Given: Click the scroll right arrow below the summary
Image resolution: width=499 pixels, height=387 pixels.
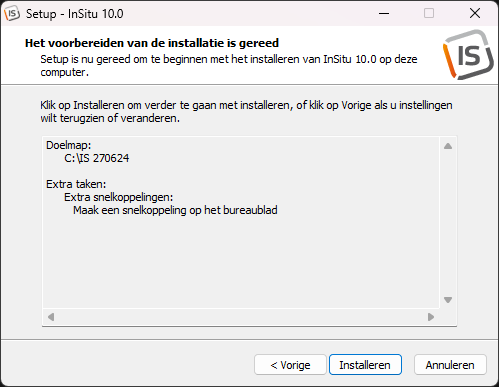Looking at the screenshot, I should pyautogui.click(x=431, y=317).
